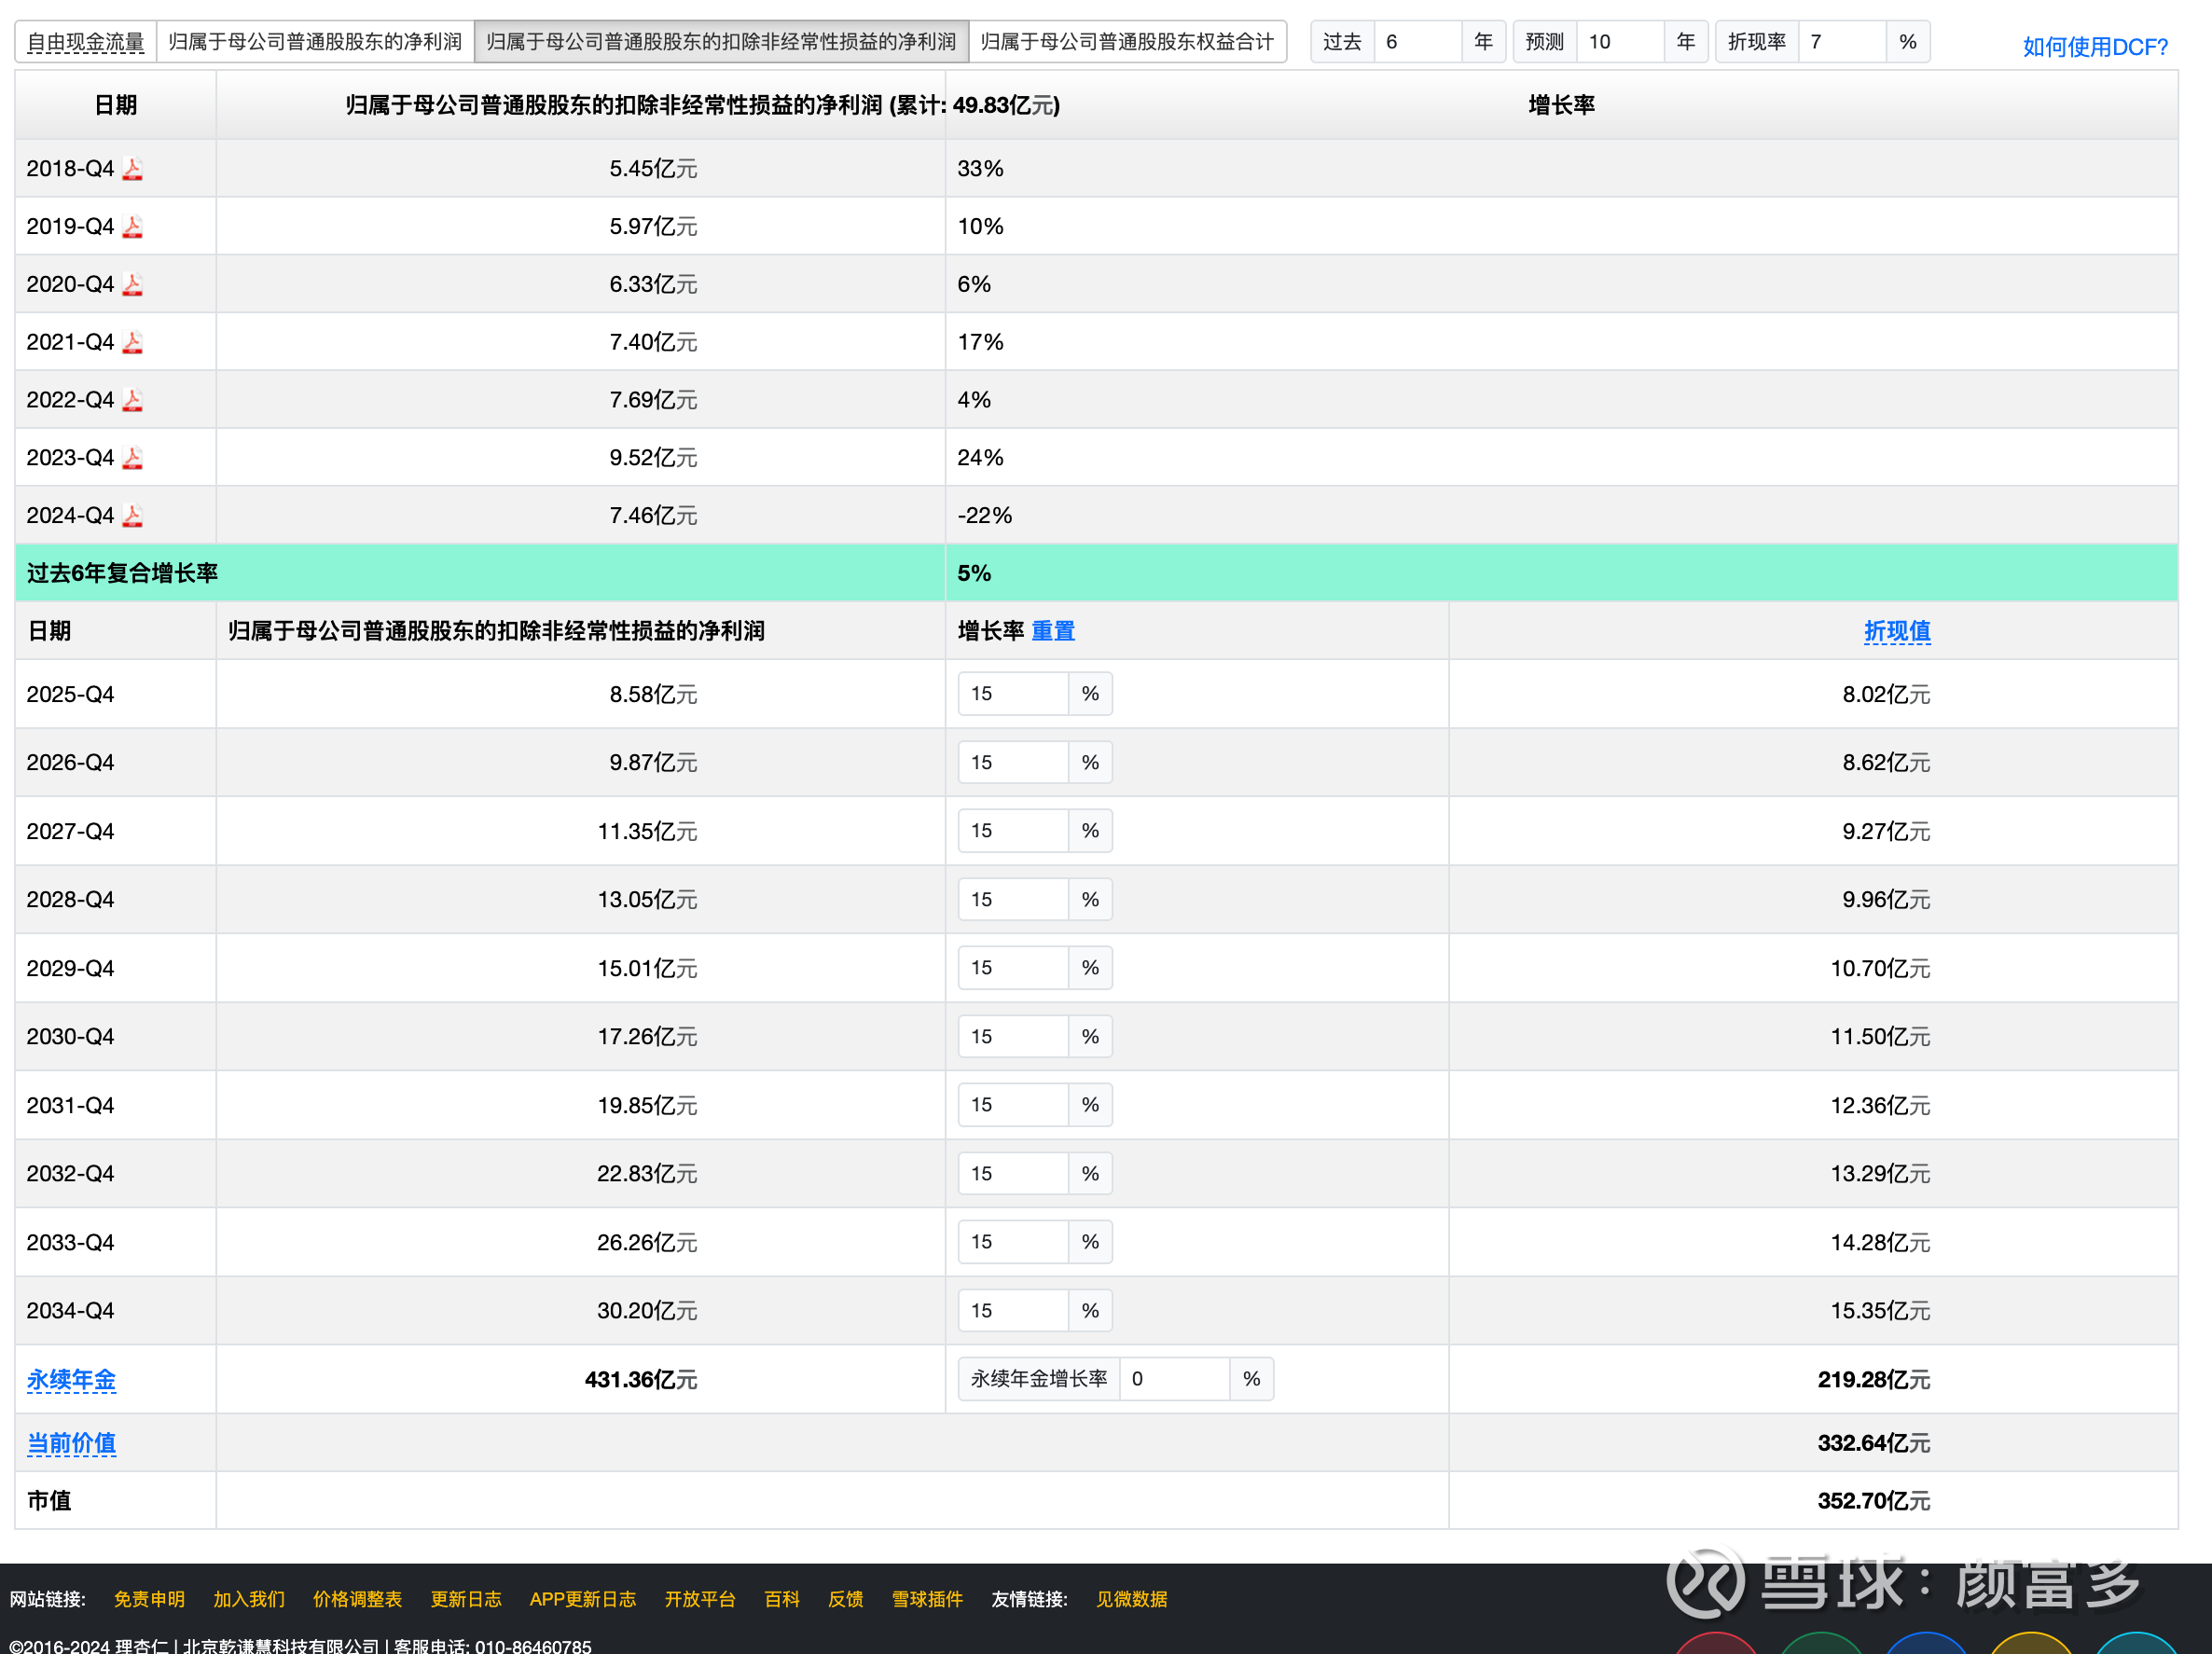
Task: Open the 2020-Q4 PDF report icon
Action: tap(132, 285)
